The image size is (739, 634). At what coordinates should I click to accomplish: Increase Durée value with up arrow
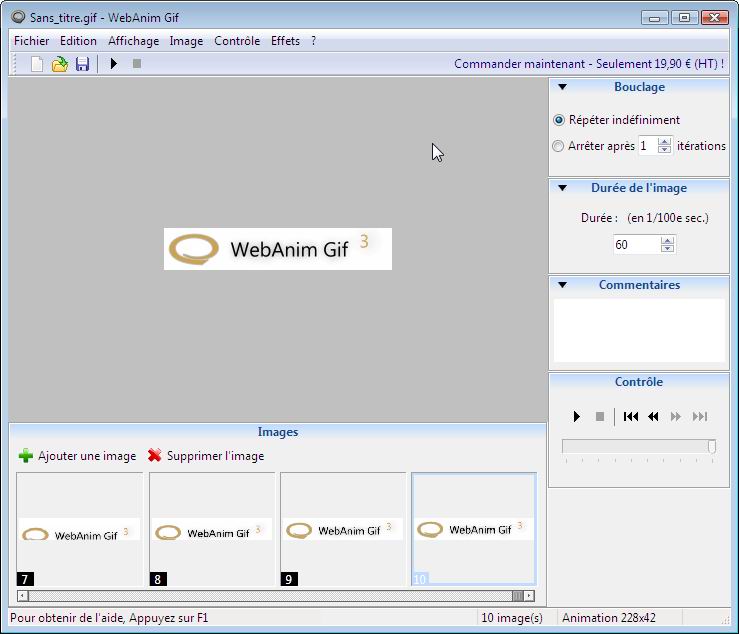667,240
